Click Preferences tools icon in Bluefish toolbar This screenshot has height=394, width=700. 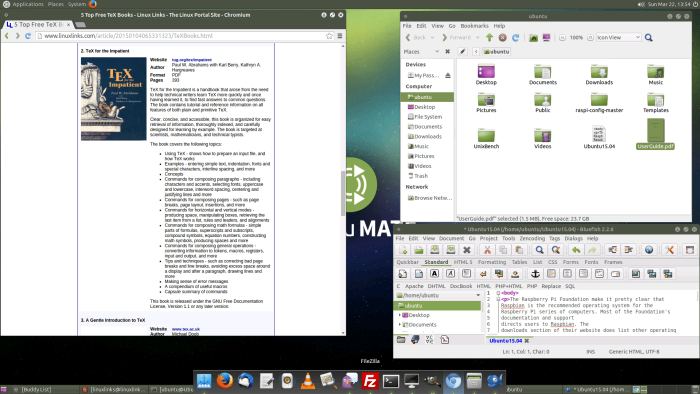tap(669, 250)
